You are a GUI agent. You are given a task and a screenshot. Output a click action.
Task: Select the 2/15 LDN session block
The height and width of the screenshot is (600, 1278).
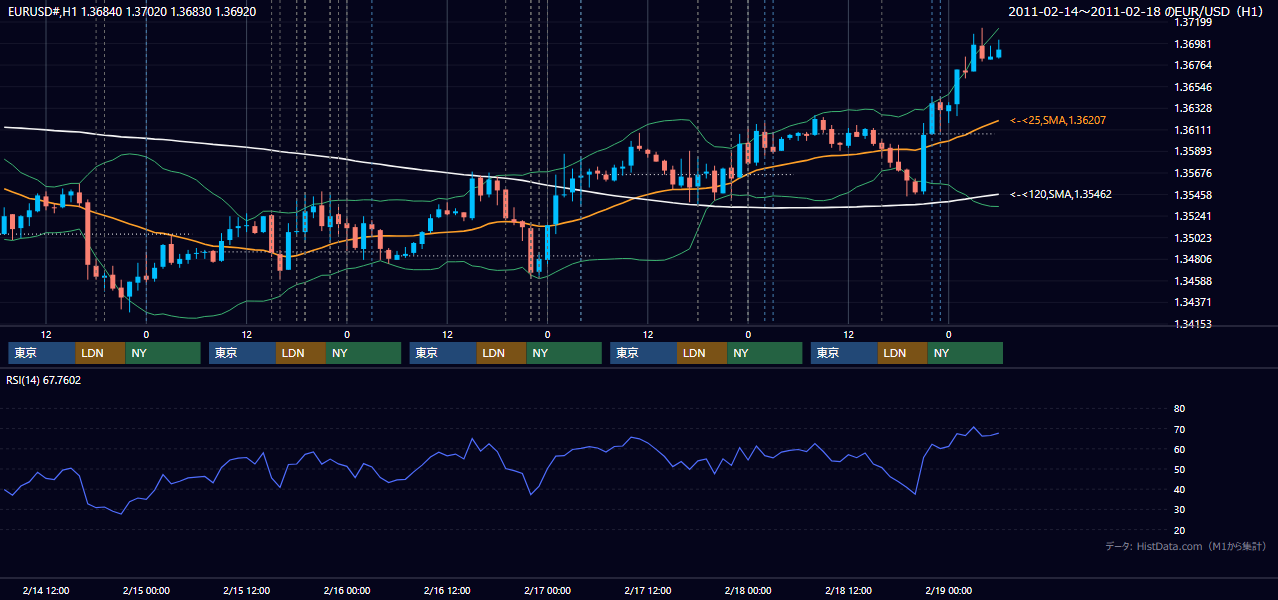pos(301,353)
